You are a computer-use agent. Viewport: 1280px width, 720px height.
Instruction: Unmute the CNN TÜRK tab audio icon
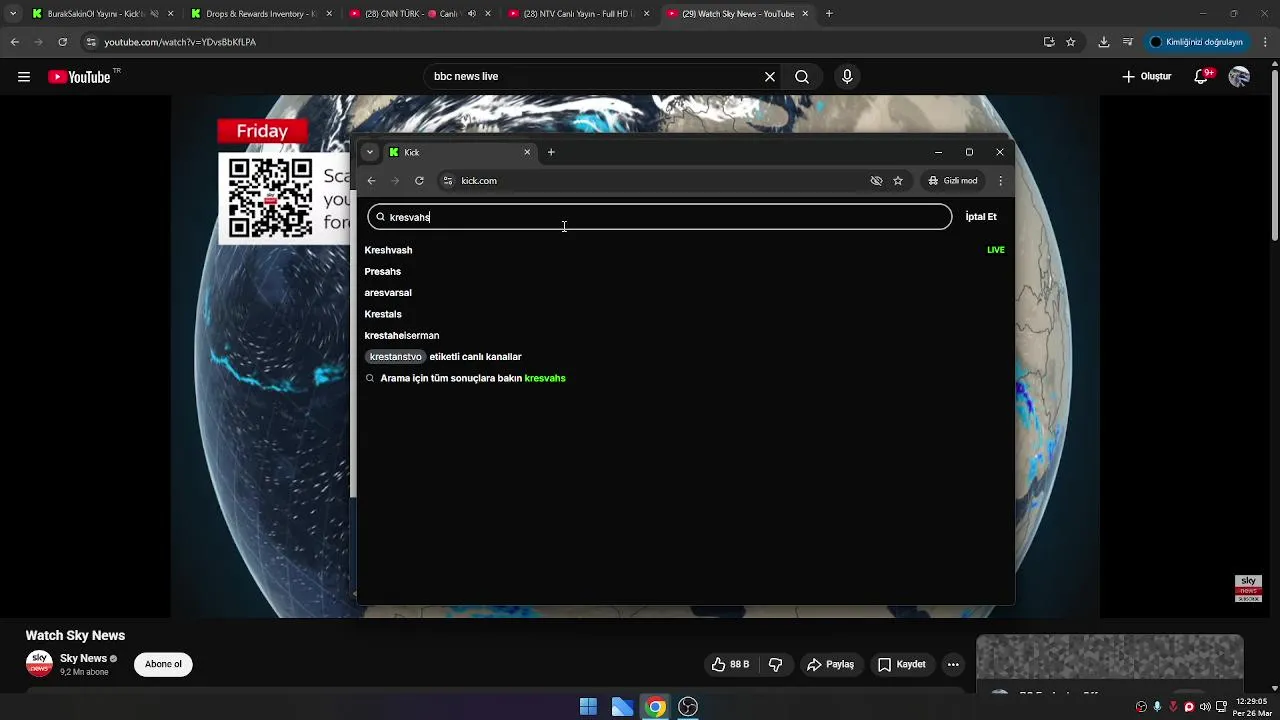click(471, 14)
